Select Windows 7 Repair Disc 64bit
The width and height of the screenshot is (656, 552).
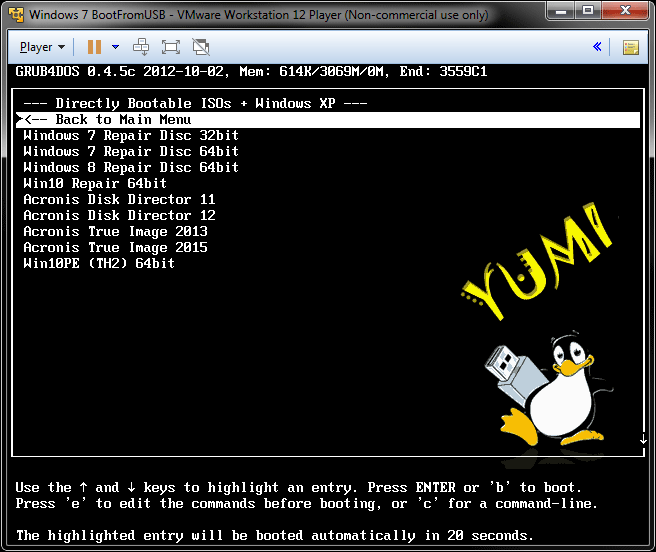click(x=131, y=151)
